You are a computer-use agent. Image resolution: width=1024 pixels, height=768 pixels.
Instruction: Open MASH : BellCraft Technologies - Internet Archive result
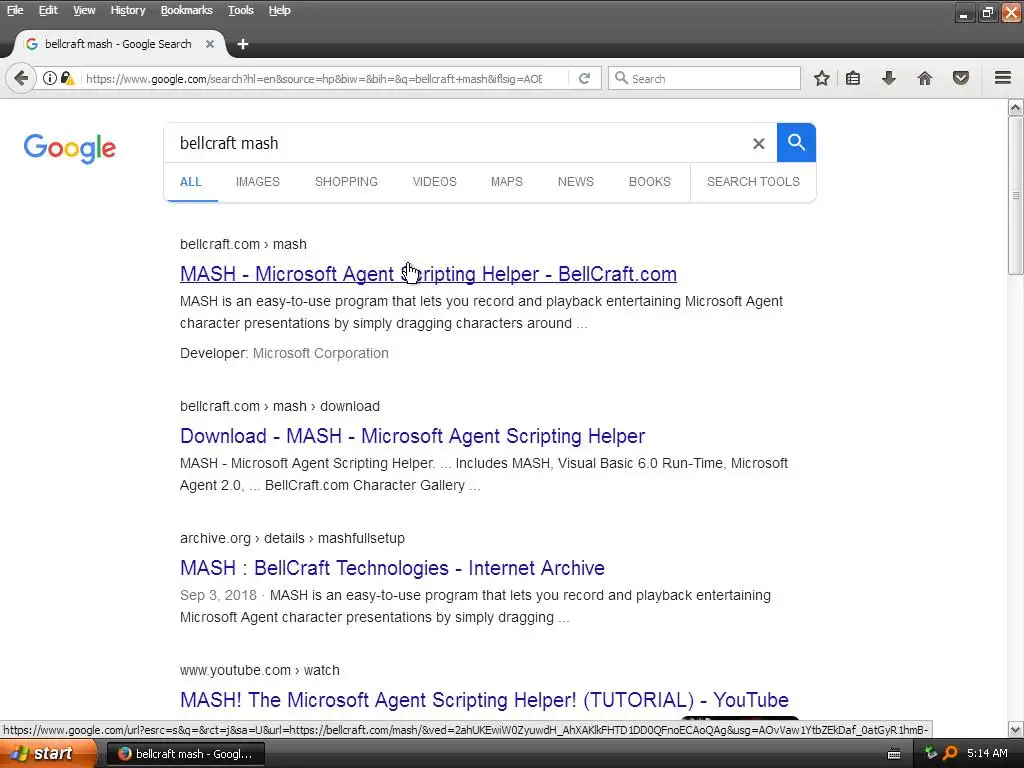coord(392,568)
